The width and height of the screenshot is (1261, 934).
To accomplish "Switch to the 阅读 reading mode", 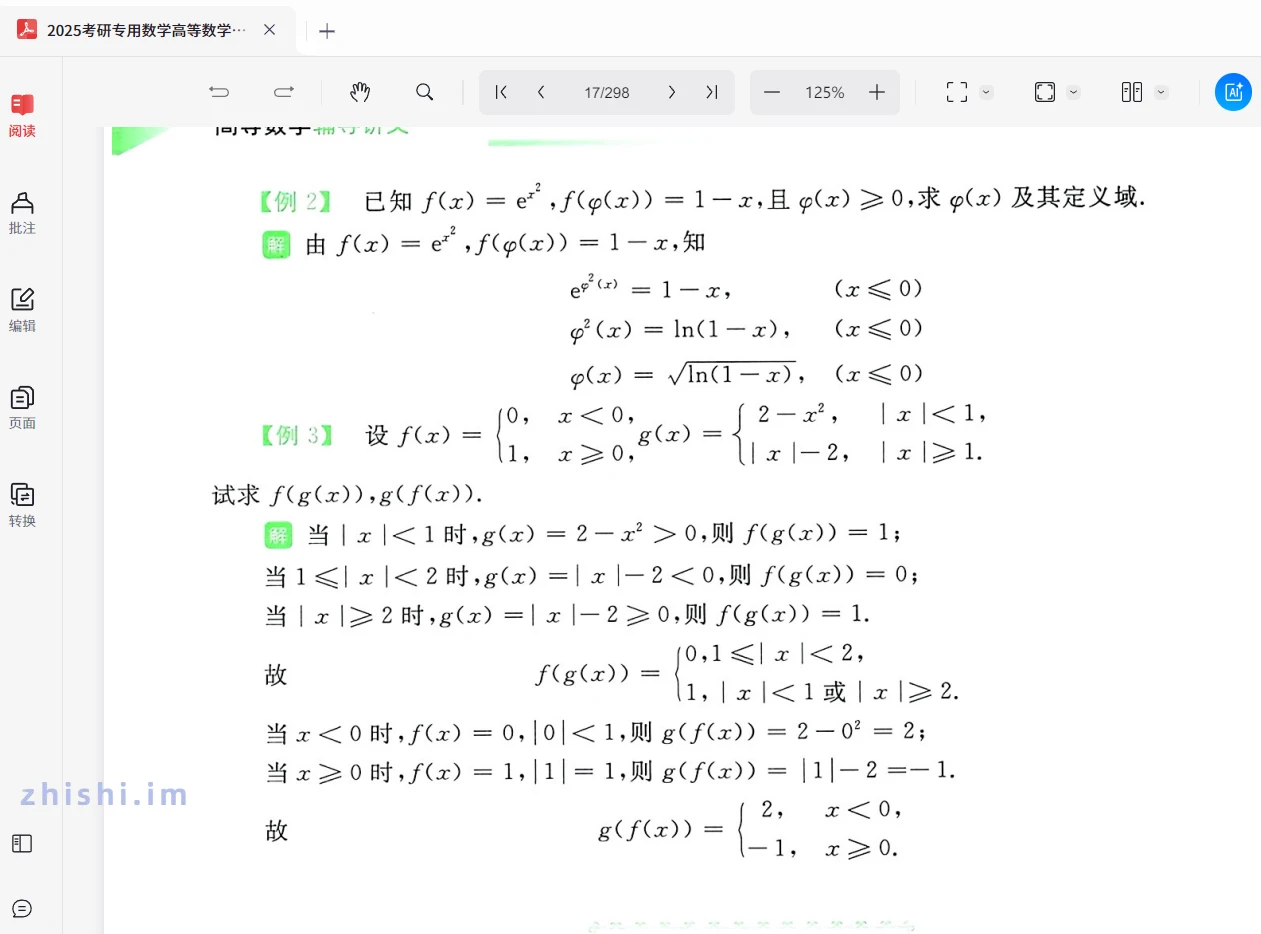I will coord(22,115).
